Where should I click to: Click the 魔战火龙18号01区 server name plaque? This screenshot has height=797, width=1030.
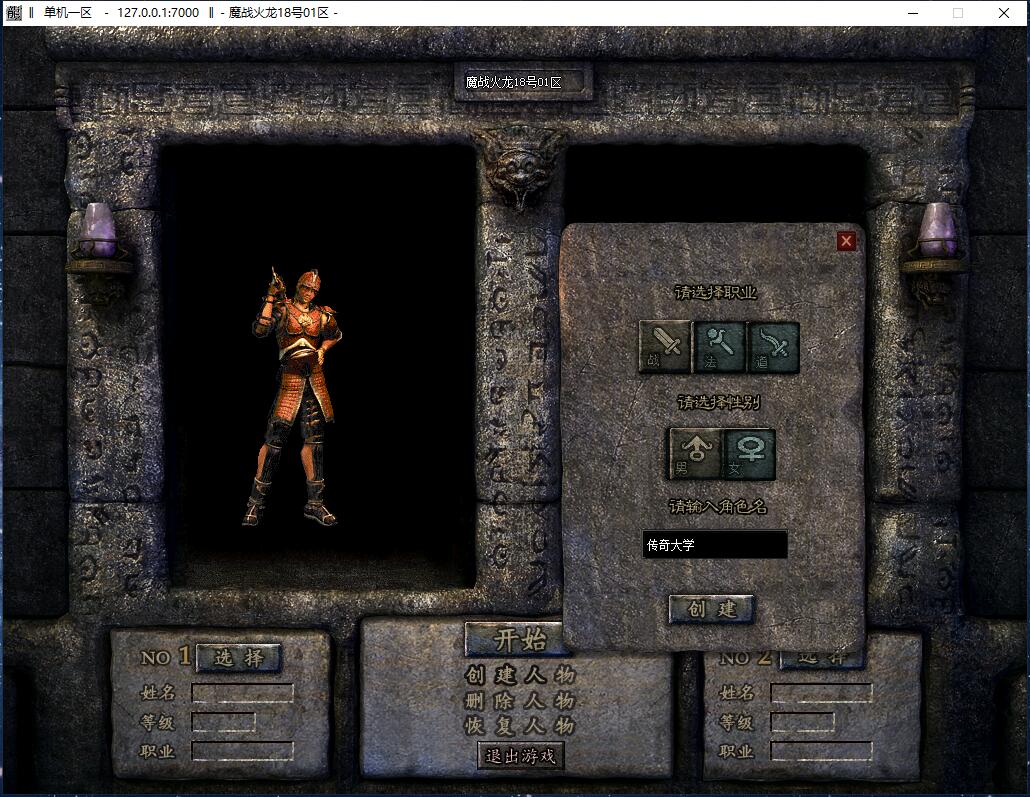pyautogui.click(x=524, y=82)
